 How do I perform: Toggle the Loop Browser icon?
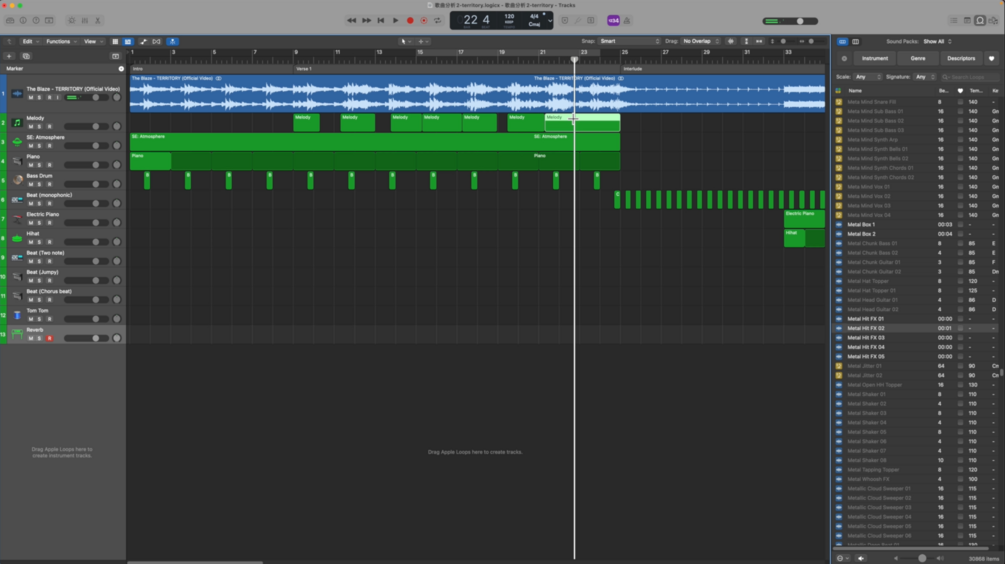click(x=980, y=21)
